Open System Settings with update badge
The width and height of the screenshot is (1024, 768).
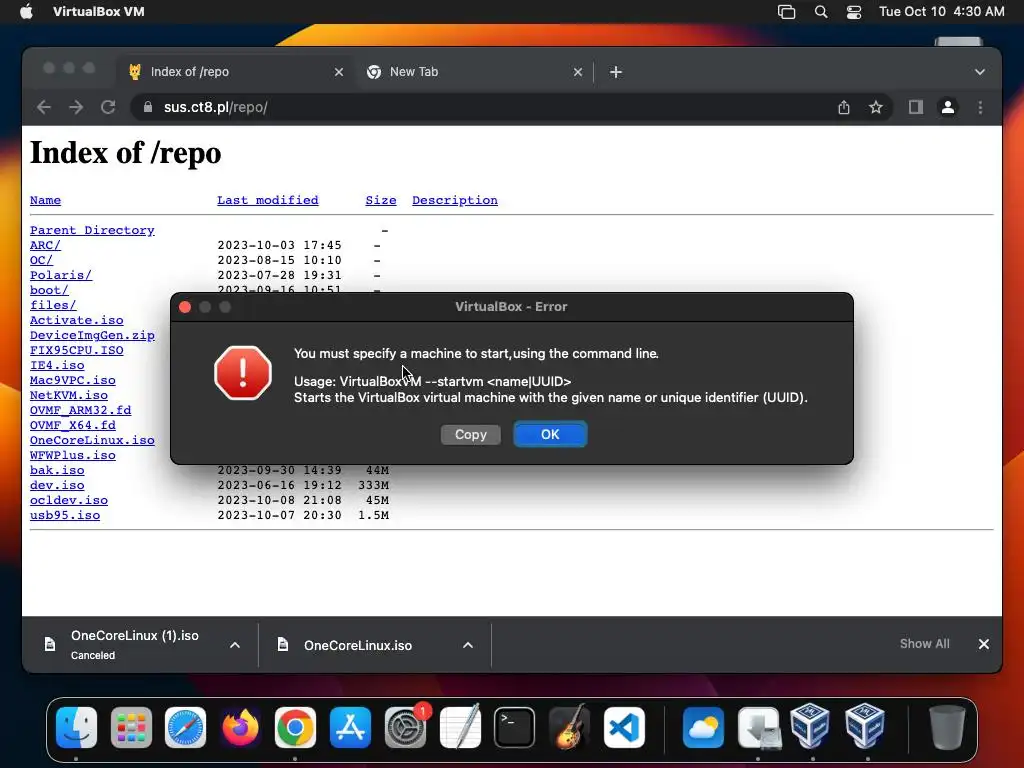[x=405, y=727]
